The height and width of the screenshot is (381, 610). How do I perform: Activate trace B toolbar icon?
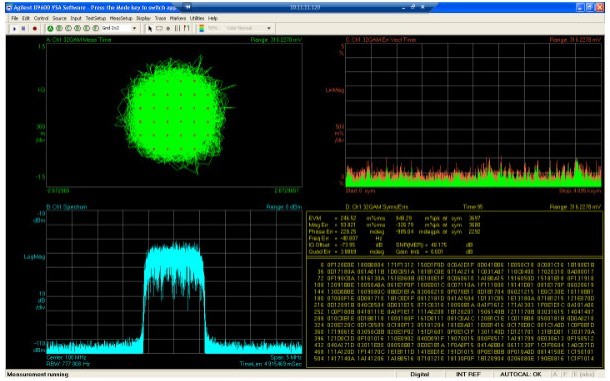[59, 28]
